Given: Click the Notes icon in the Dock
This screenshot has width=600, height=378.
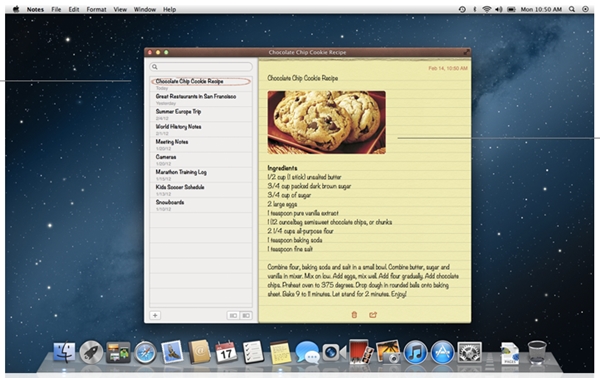Looking at the screenshot, I should point(280,352).
